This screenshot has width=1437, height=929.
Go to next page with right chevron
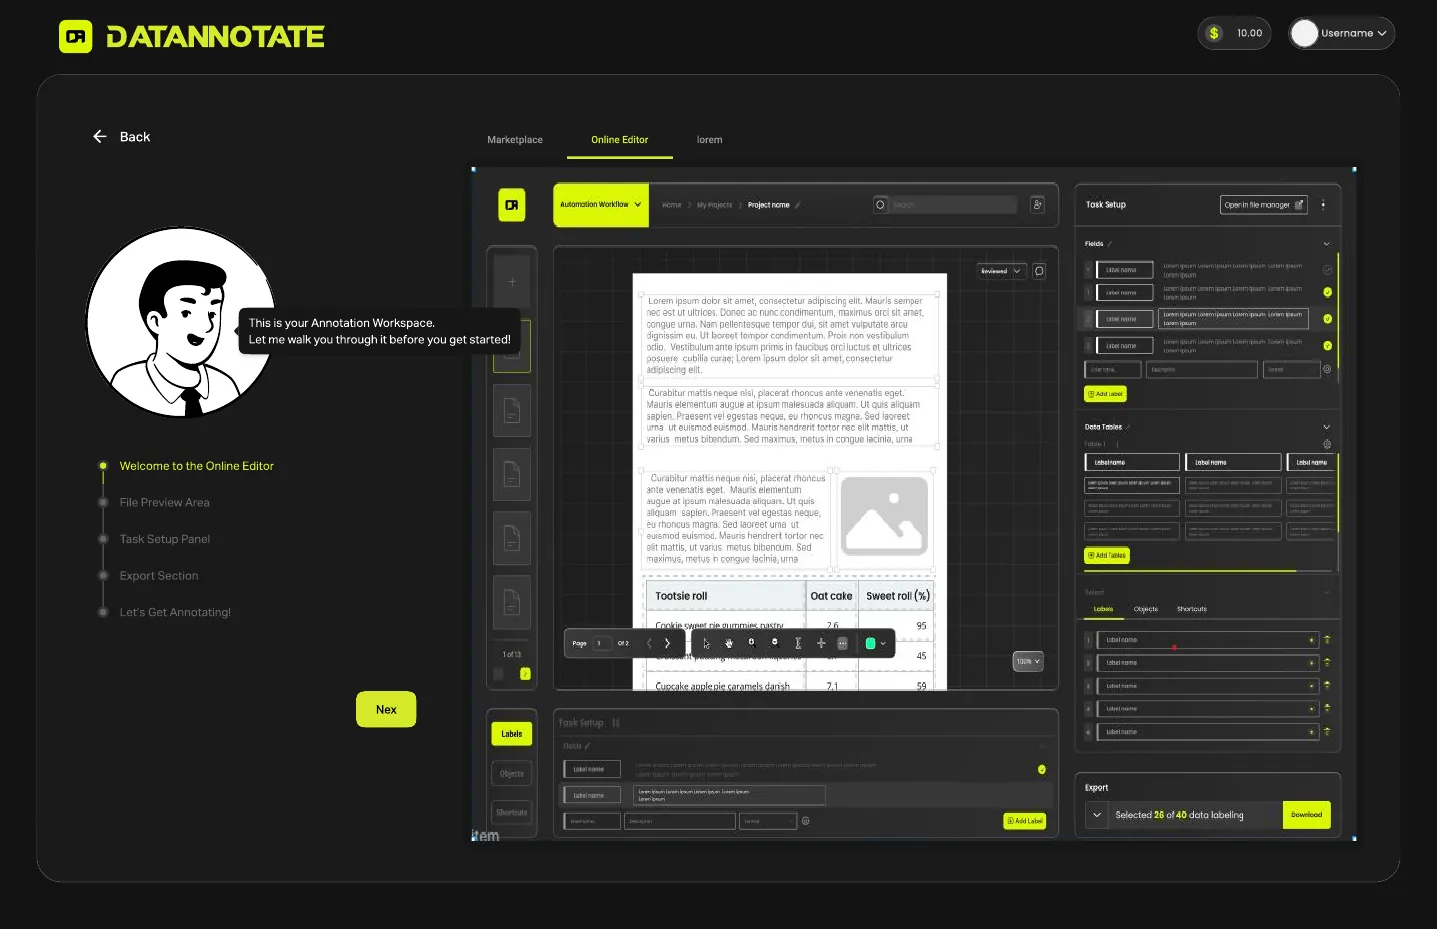(667, 643)
